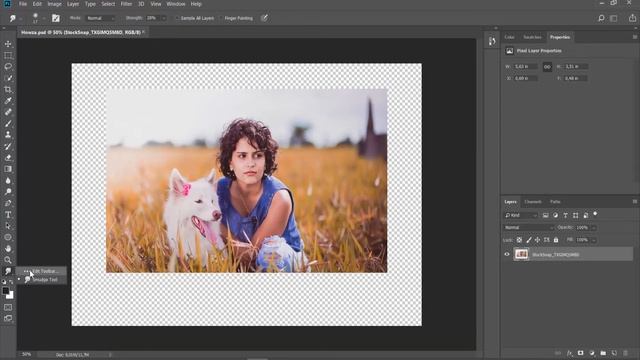The width and height of the screenshot is (640, 360).
Task: Open the Opacity dropdown arrow
Action: pyautogui.click(x=593, y=227)
